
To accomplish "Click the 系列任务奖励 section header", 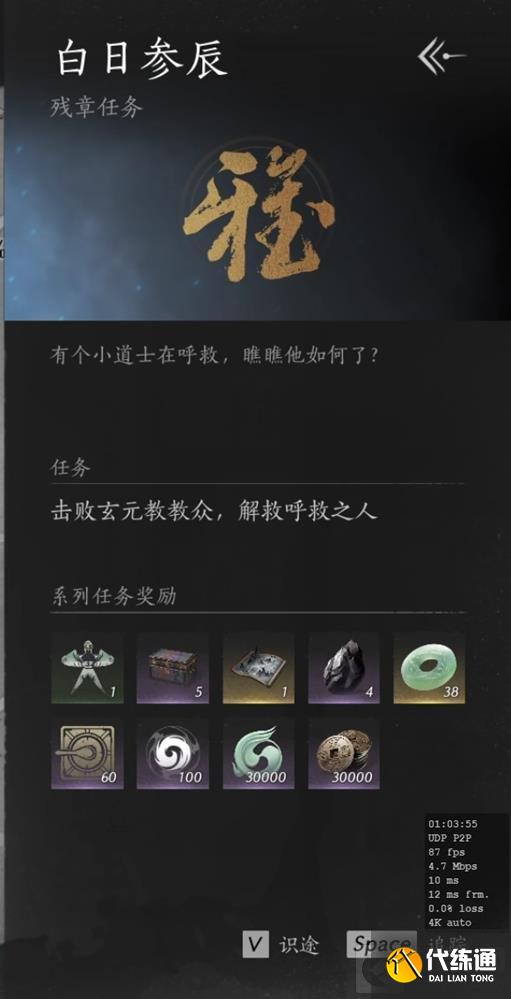I will coord(113,597).
